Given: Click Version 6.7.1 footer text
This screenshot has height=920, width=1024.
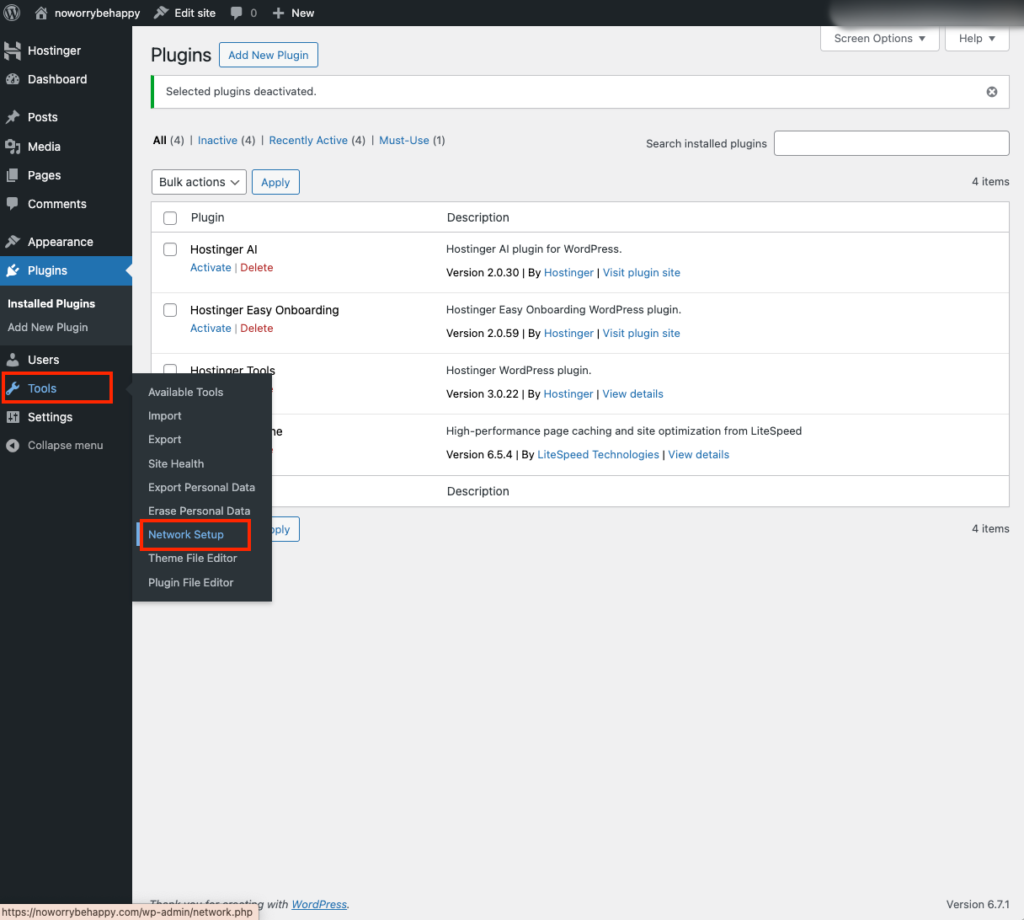Looking at the screenshot, I should 977,904.
